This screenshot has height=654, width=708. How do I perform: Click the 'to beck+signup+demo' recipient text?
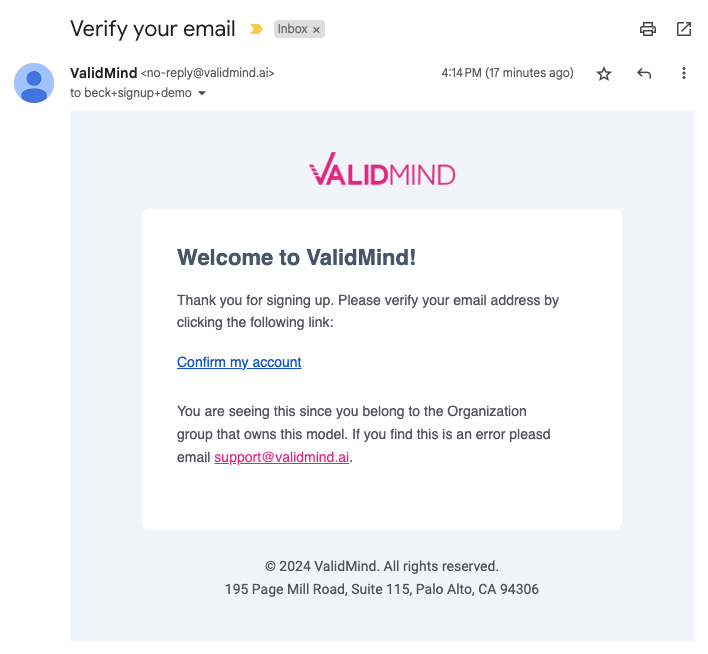point(132,93)
